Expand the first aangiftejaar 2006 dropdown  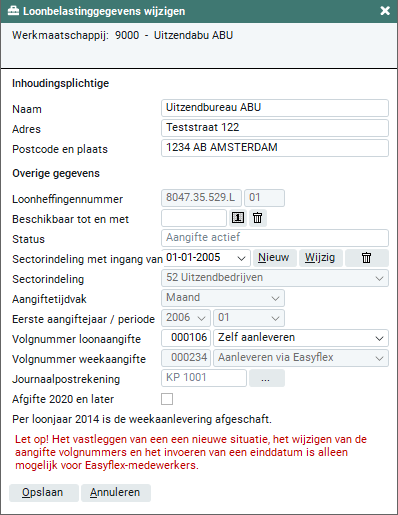(186, 318)
